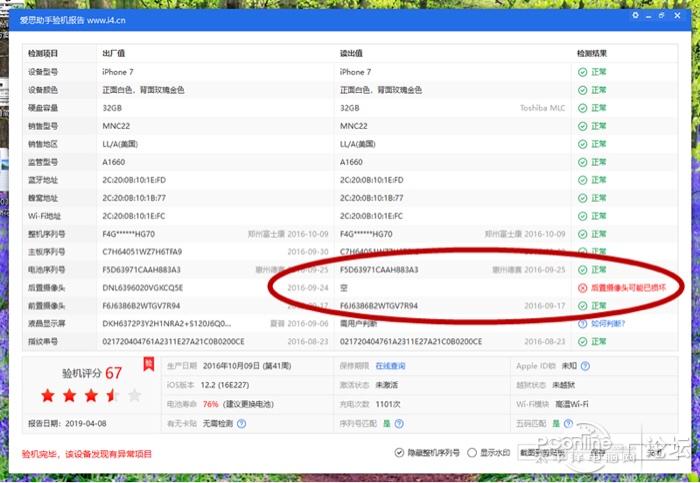Click the green check icon in the 监管型号 row
The height and width of the screenshot is (483, 700).
point(582,162)
